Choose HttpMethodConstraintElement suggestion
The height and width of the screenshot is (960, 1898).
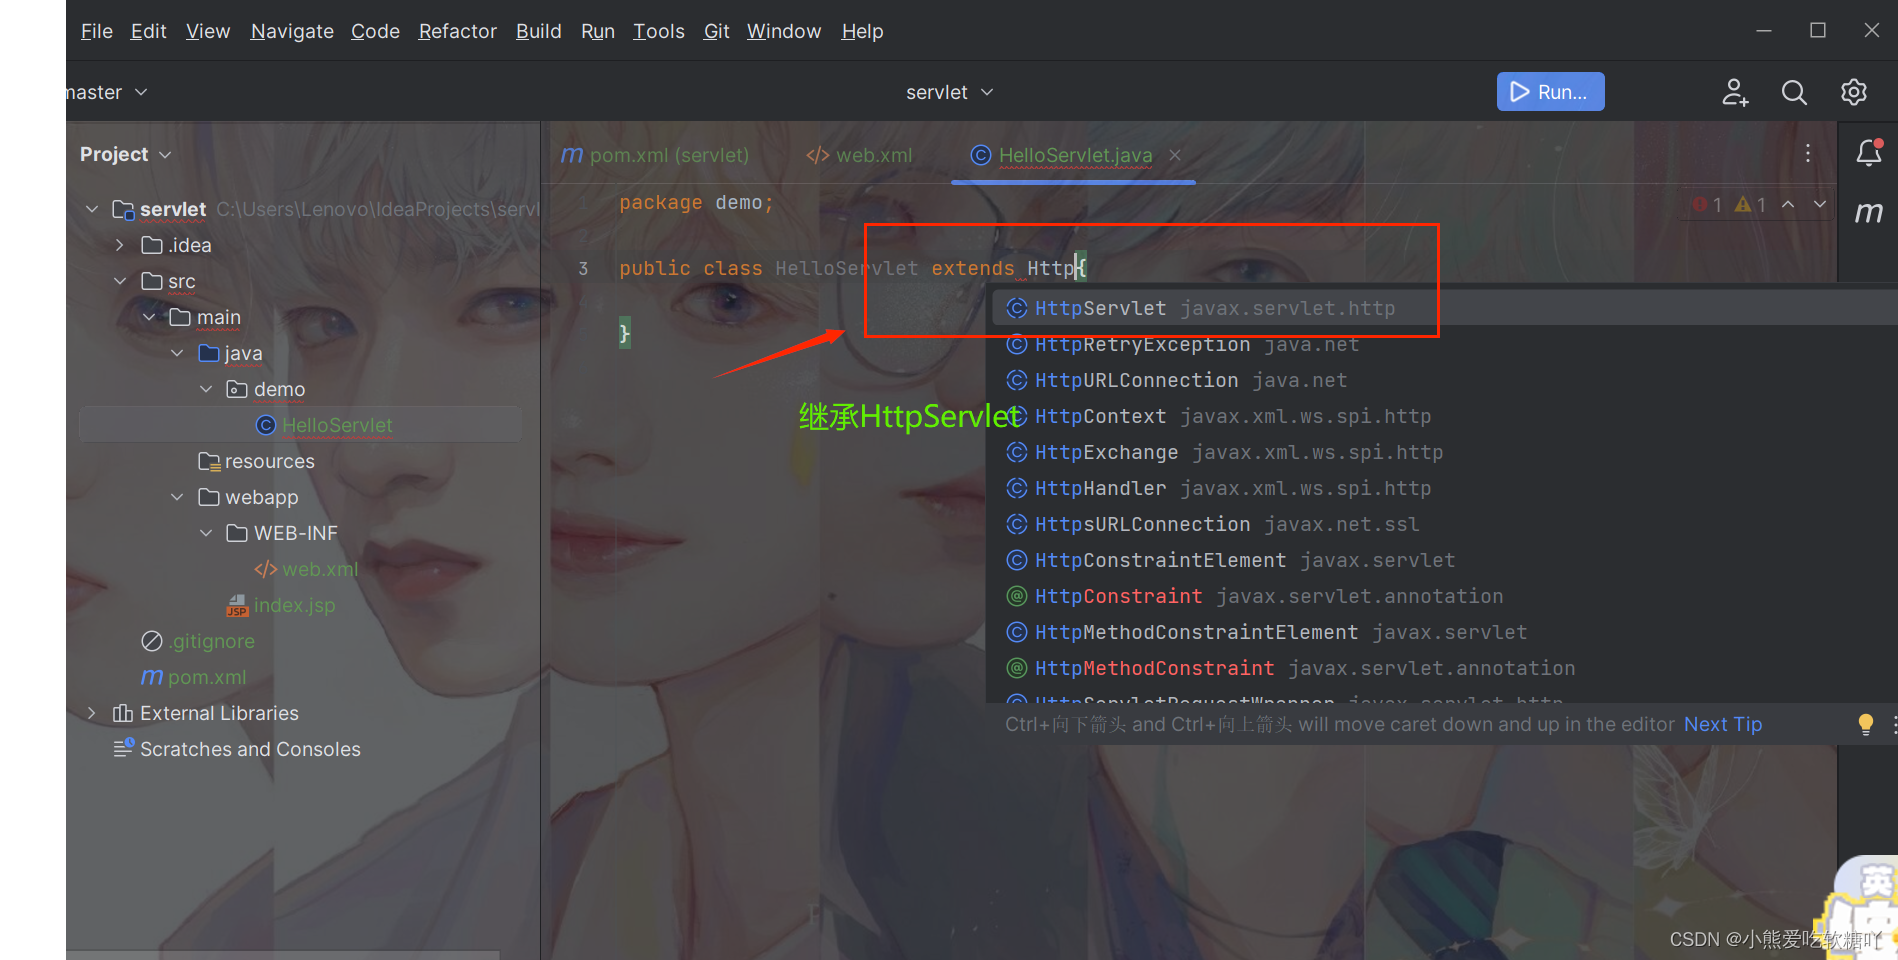(1444, 632)
